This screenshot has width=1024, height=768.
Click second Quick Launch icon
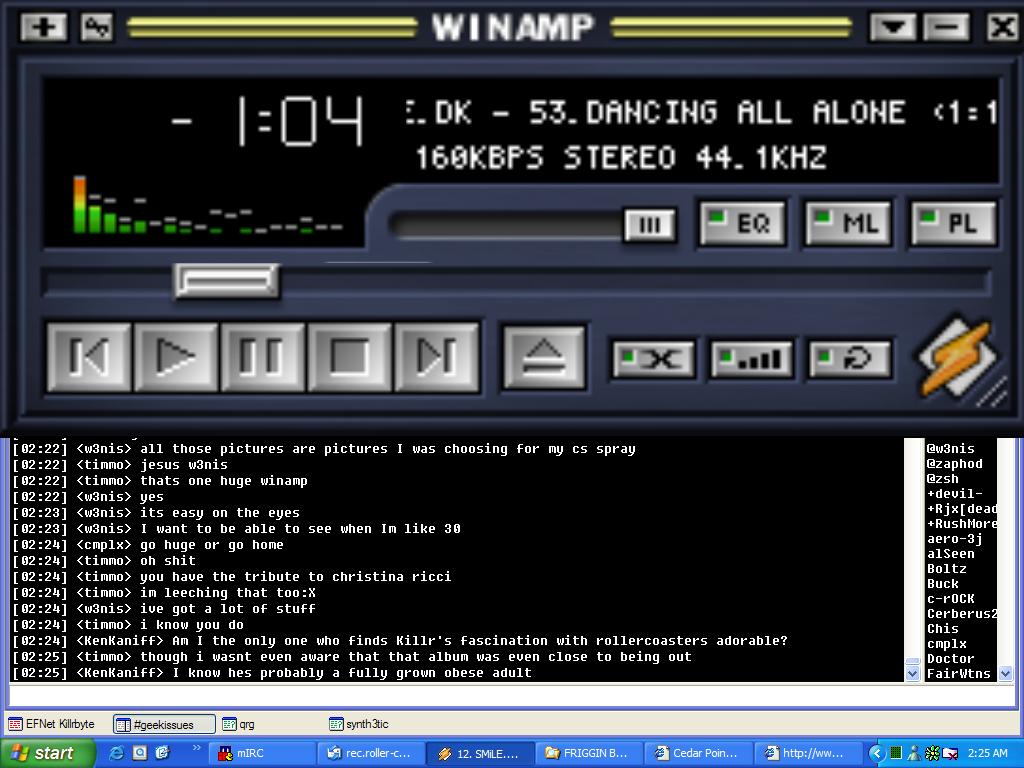click(139, 753)
